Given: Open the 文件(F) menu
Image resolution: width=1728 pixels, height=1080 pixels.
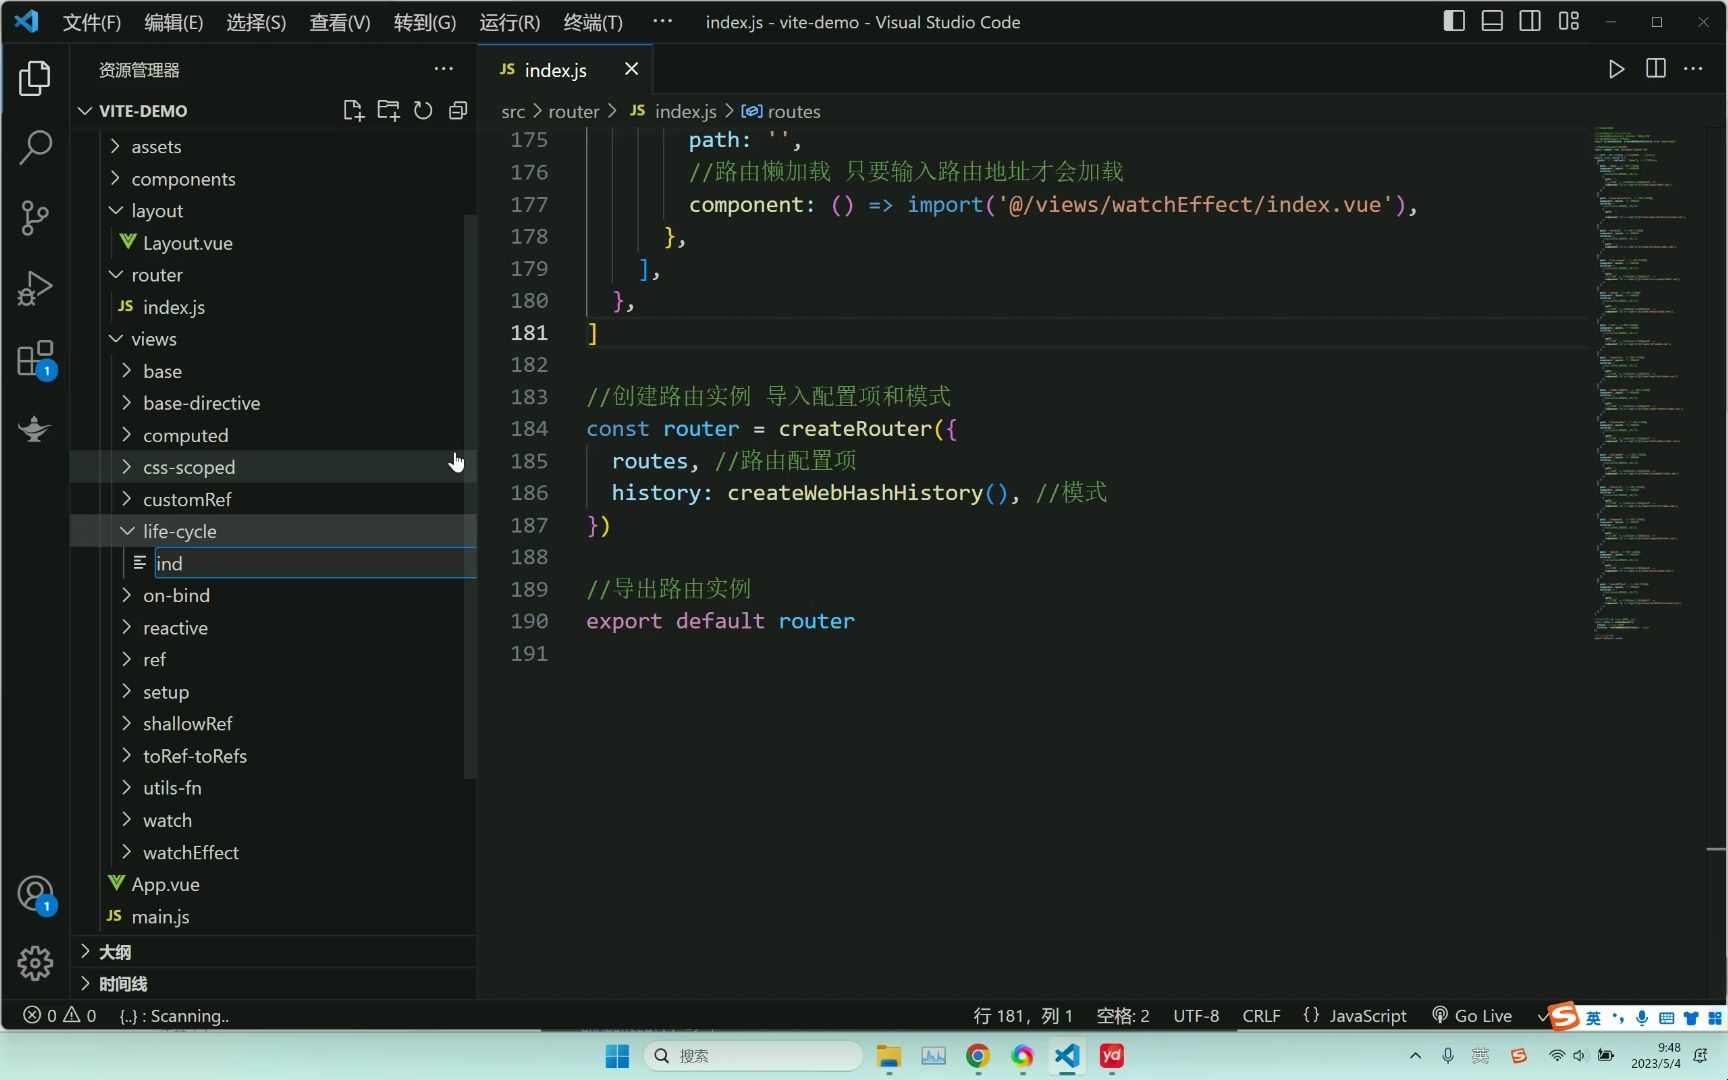Looking at the screenshot, I should 92,22.
